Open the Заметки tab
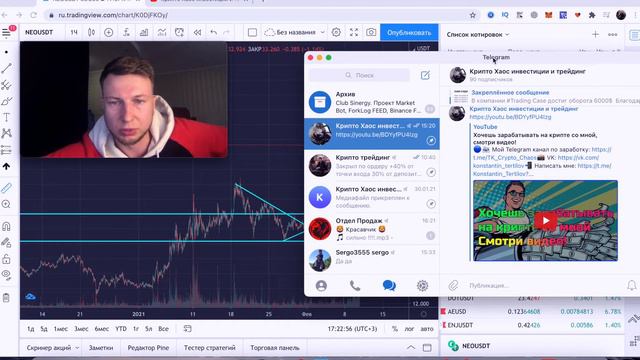This screenshot has width=640, height=360. tap(101, 348)
